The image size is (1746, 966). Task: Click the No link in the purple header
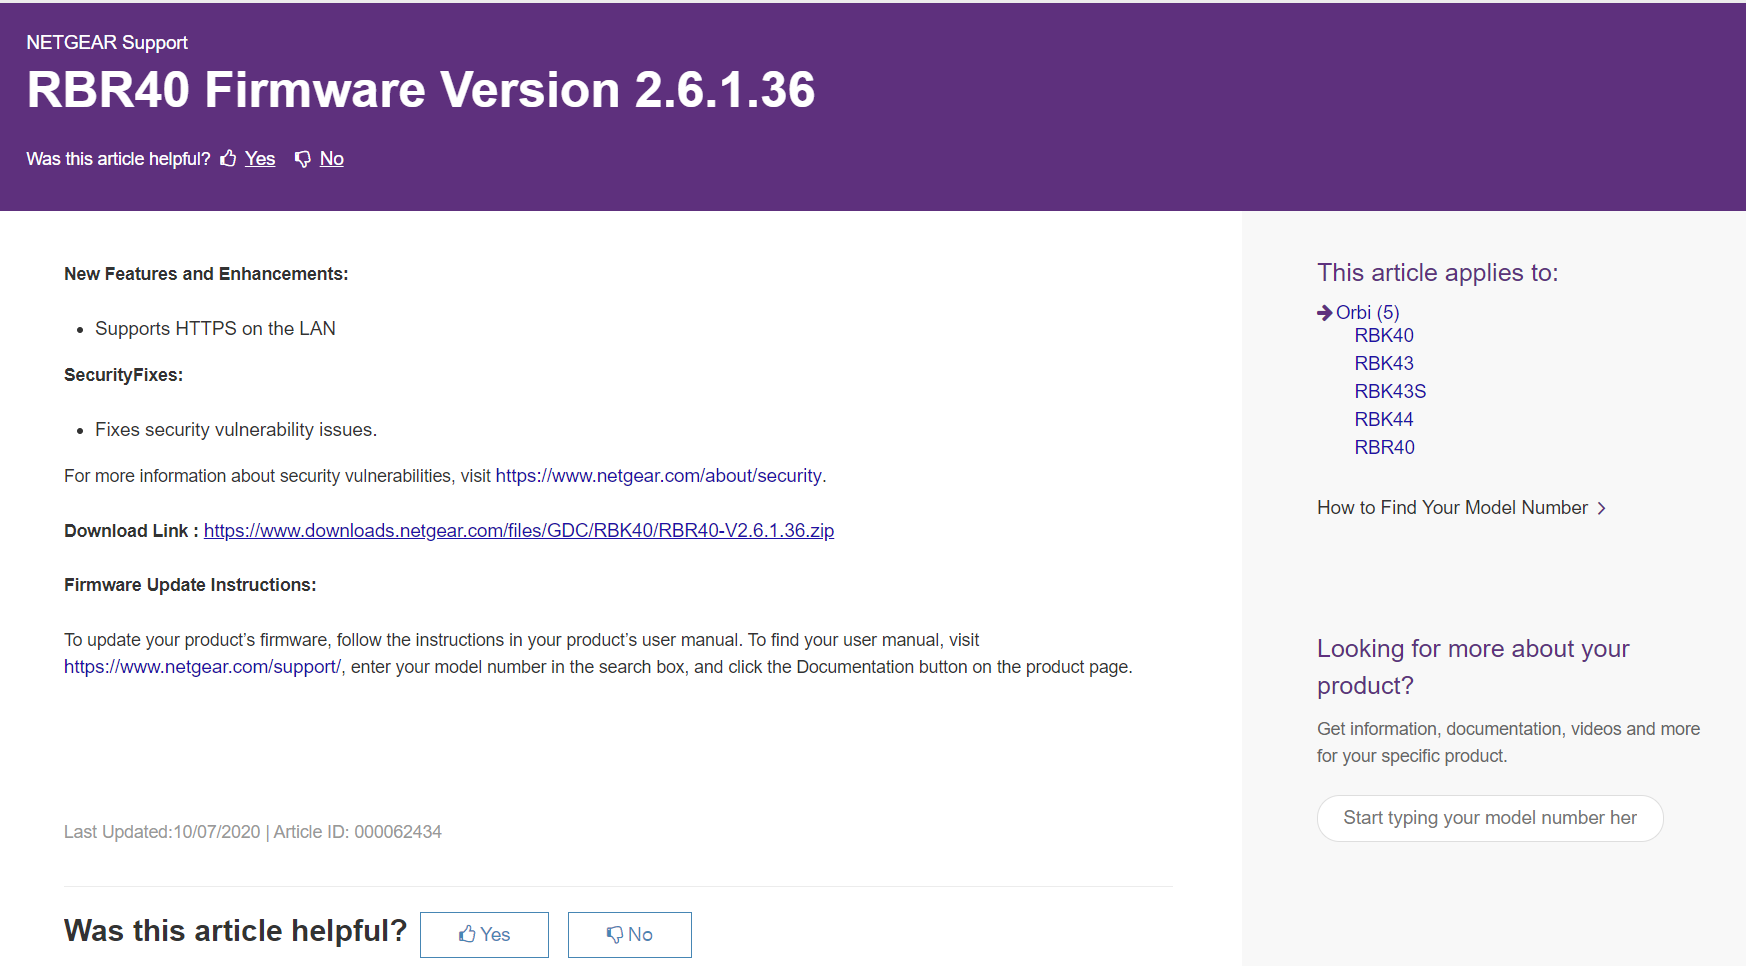[x=332, y=159]
